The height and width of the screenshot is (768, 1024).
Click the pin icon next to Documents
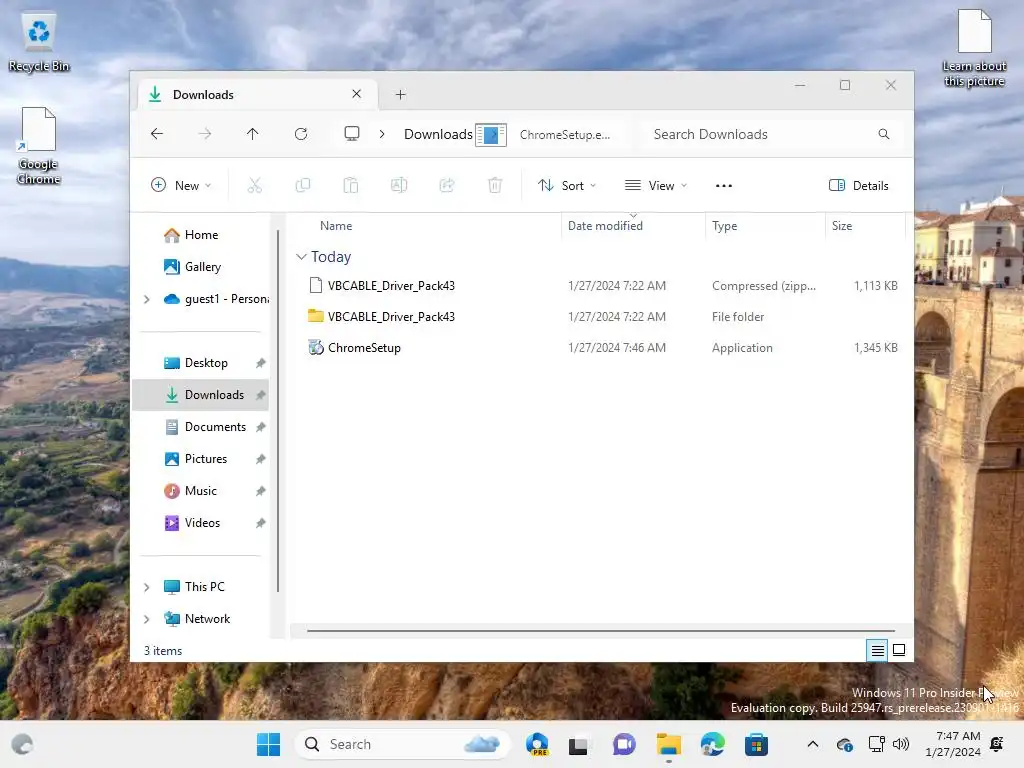pyautogui.click(x=261, y=427)
